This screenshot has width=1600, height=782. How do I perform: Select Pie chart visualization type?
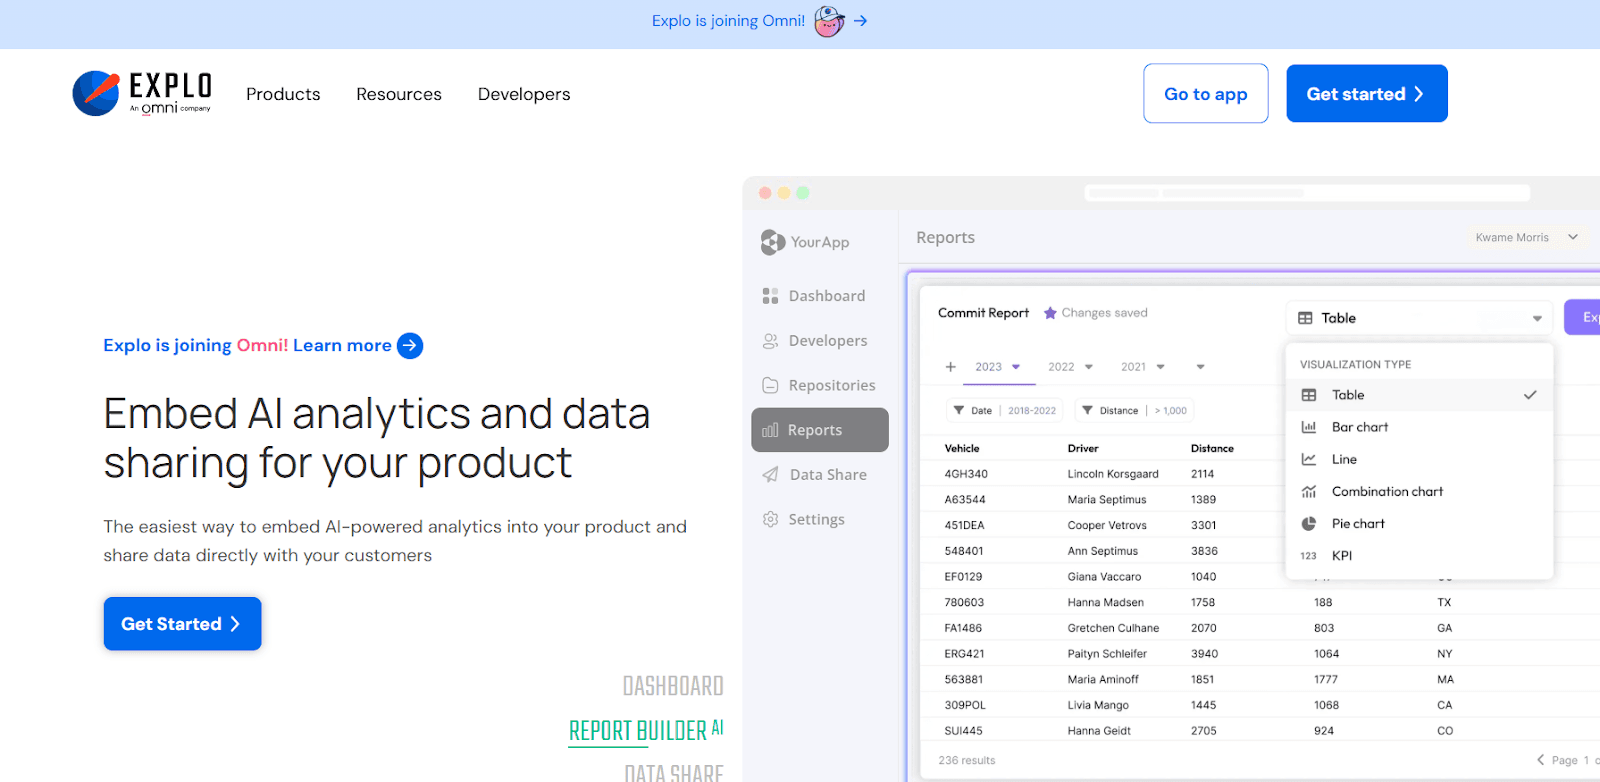[1419, 523]
